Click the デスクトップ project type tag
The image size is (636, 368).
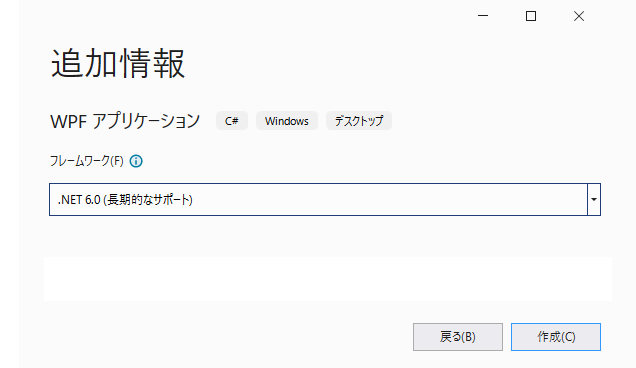pyautogui.click(x=359, y=121)
